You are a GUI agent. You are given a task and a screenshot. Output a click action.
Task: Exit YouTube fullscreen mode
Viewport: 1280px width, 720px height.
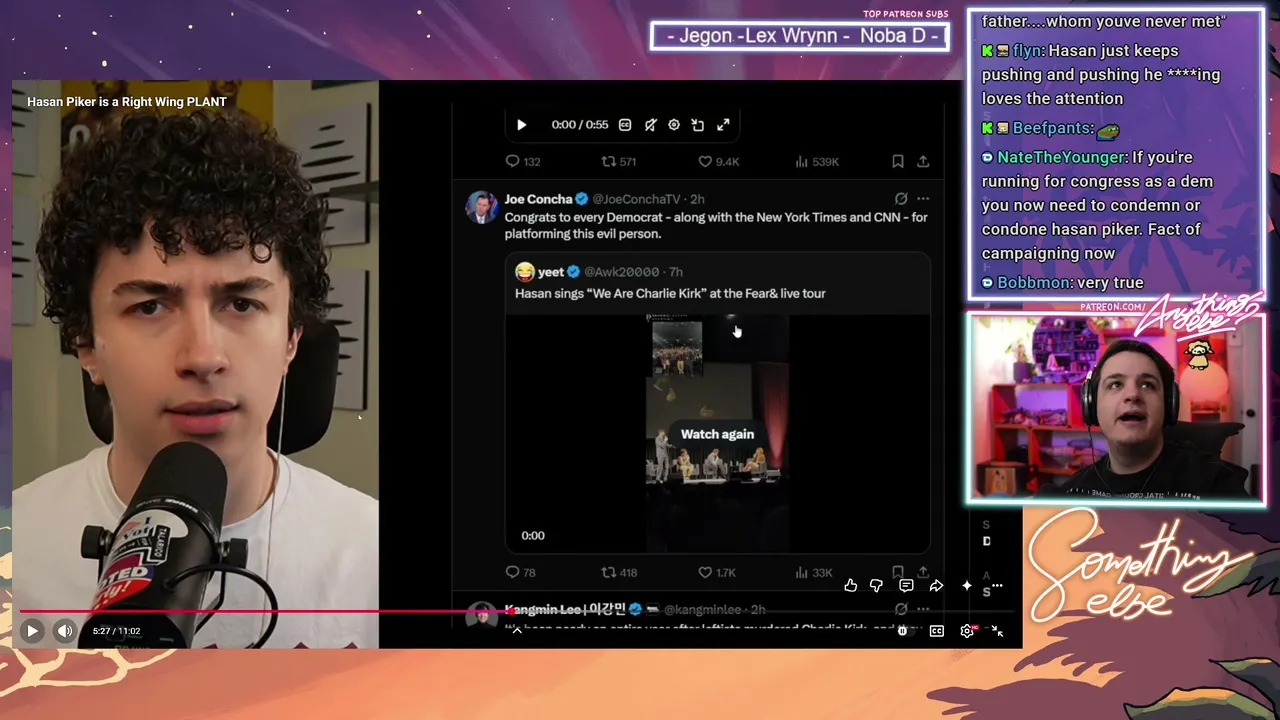[997, 631]
